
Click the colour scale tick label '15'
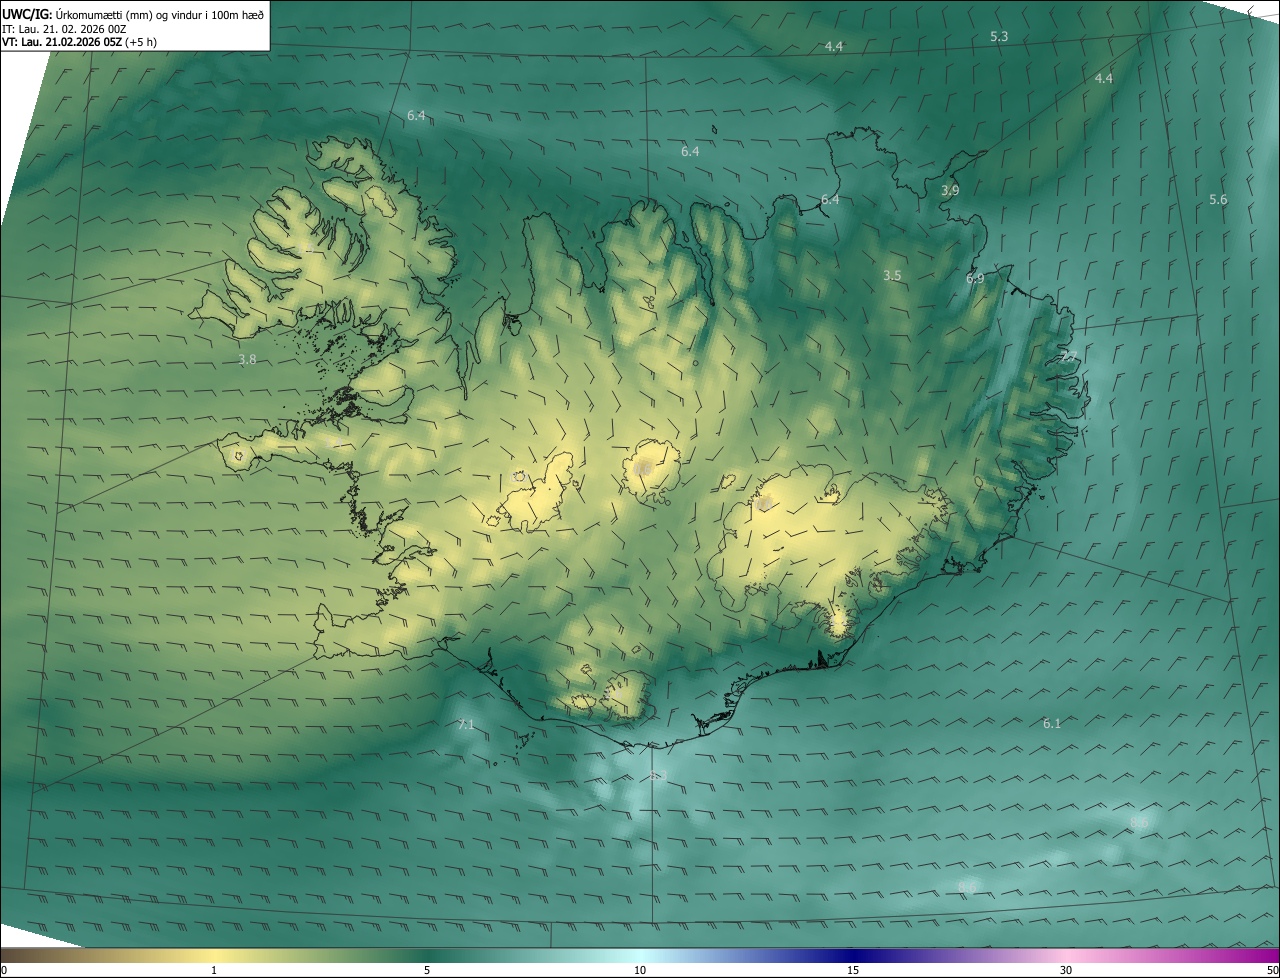tap(853, 971)
